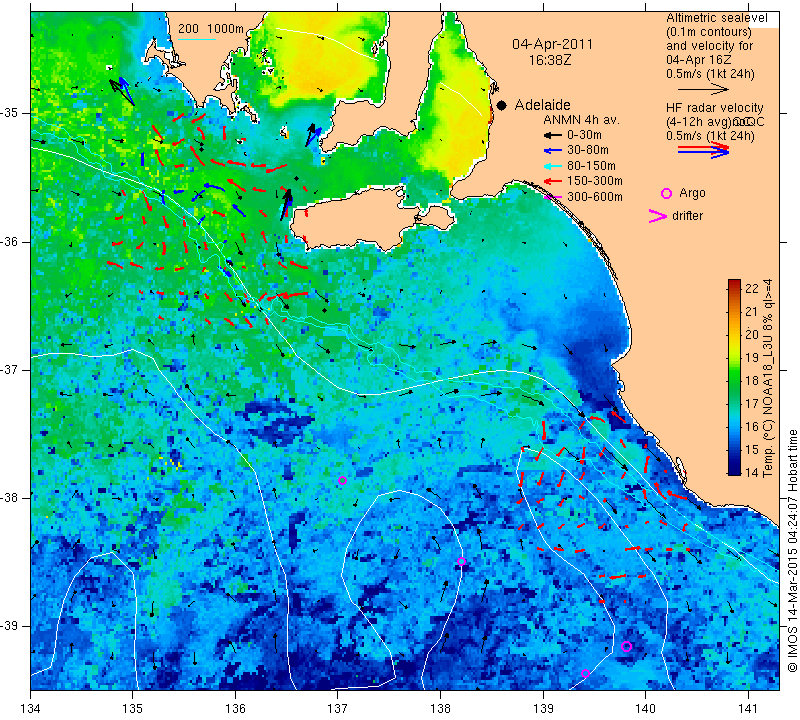Click the red 150-300m legend arrow
800x720 pixels.
click(552, 181)
